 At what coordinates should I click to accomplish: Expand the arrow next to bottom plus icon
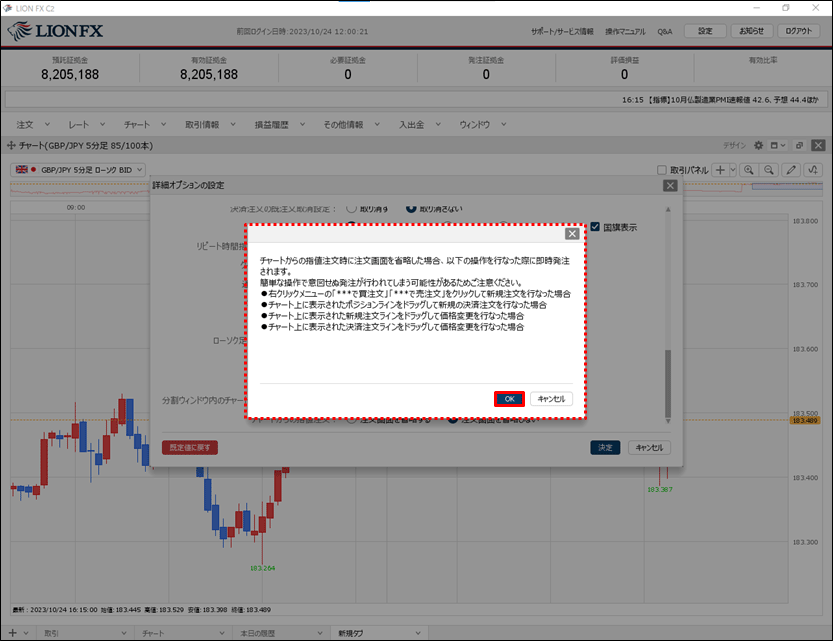click(26, 633)
